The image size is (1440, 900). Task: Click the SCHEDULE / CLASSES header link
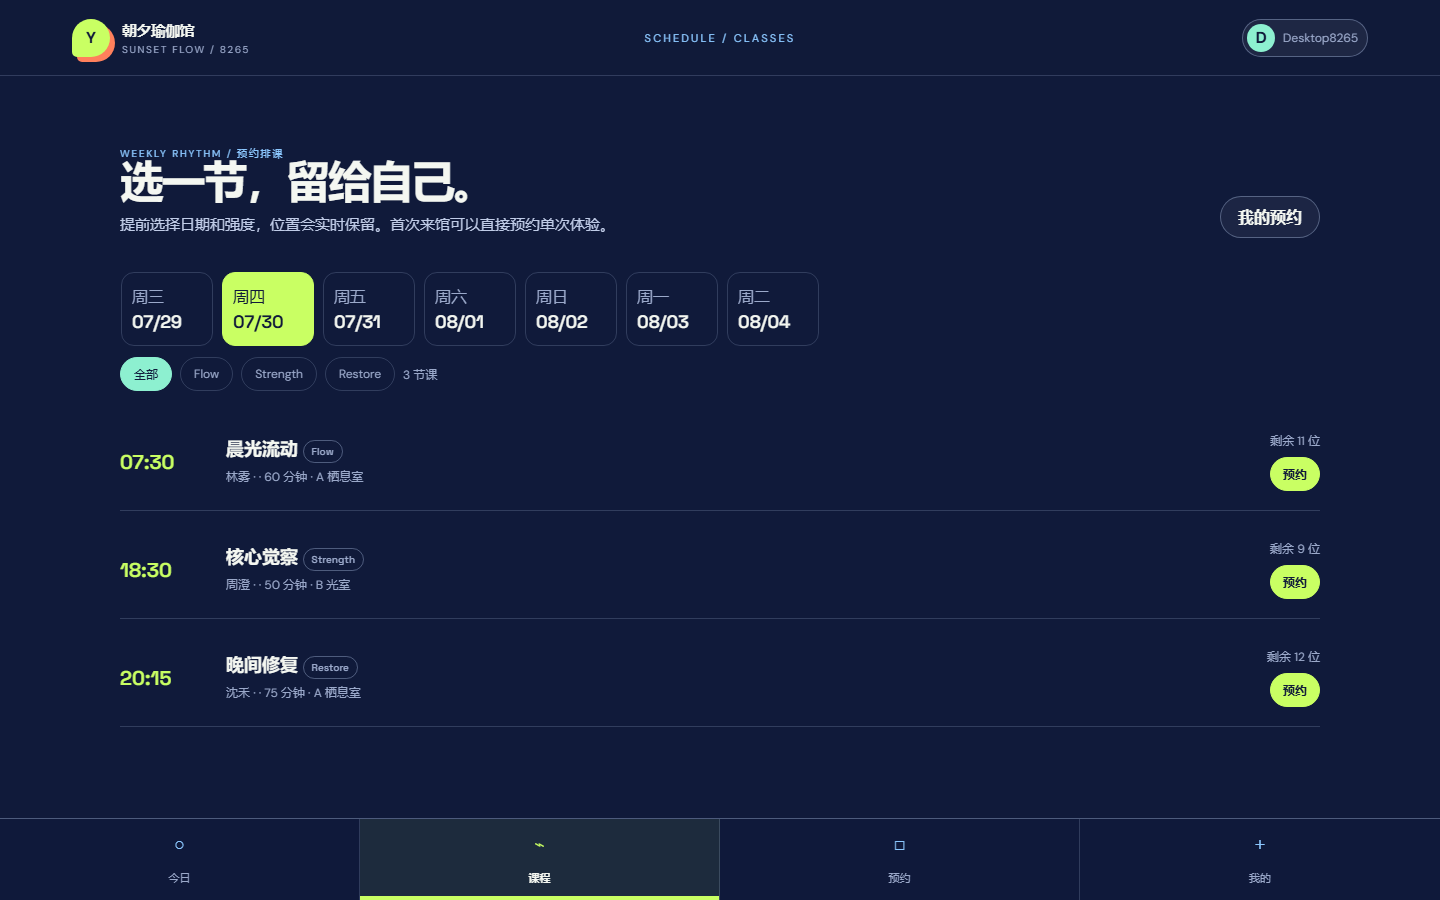click(719, 38)
